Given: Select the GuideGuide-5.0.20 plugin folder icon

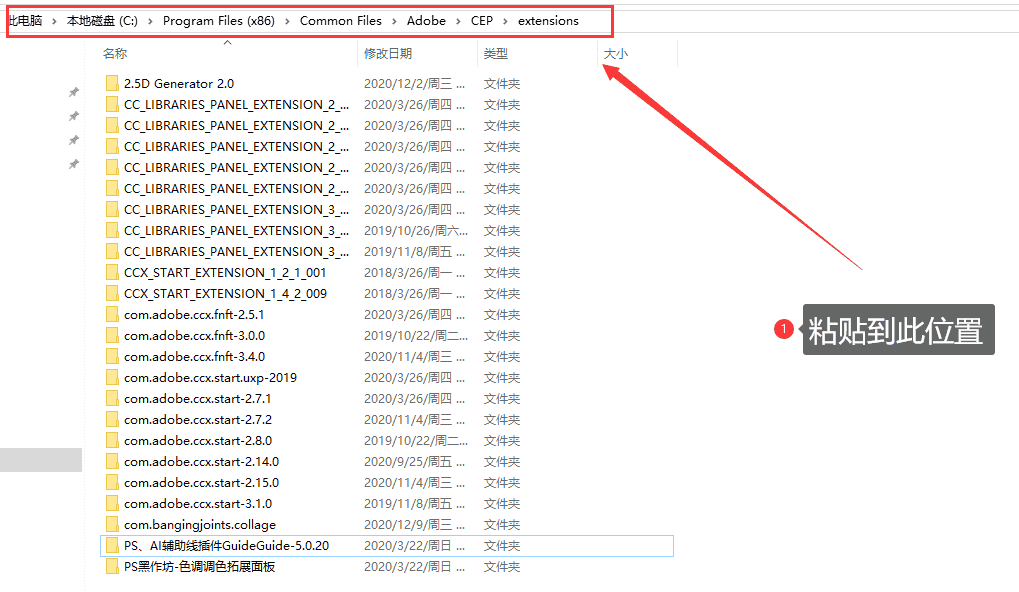Looking at the screenshot, I should tap(112, 545).
